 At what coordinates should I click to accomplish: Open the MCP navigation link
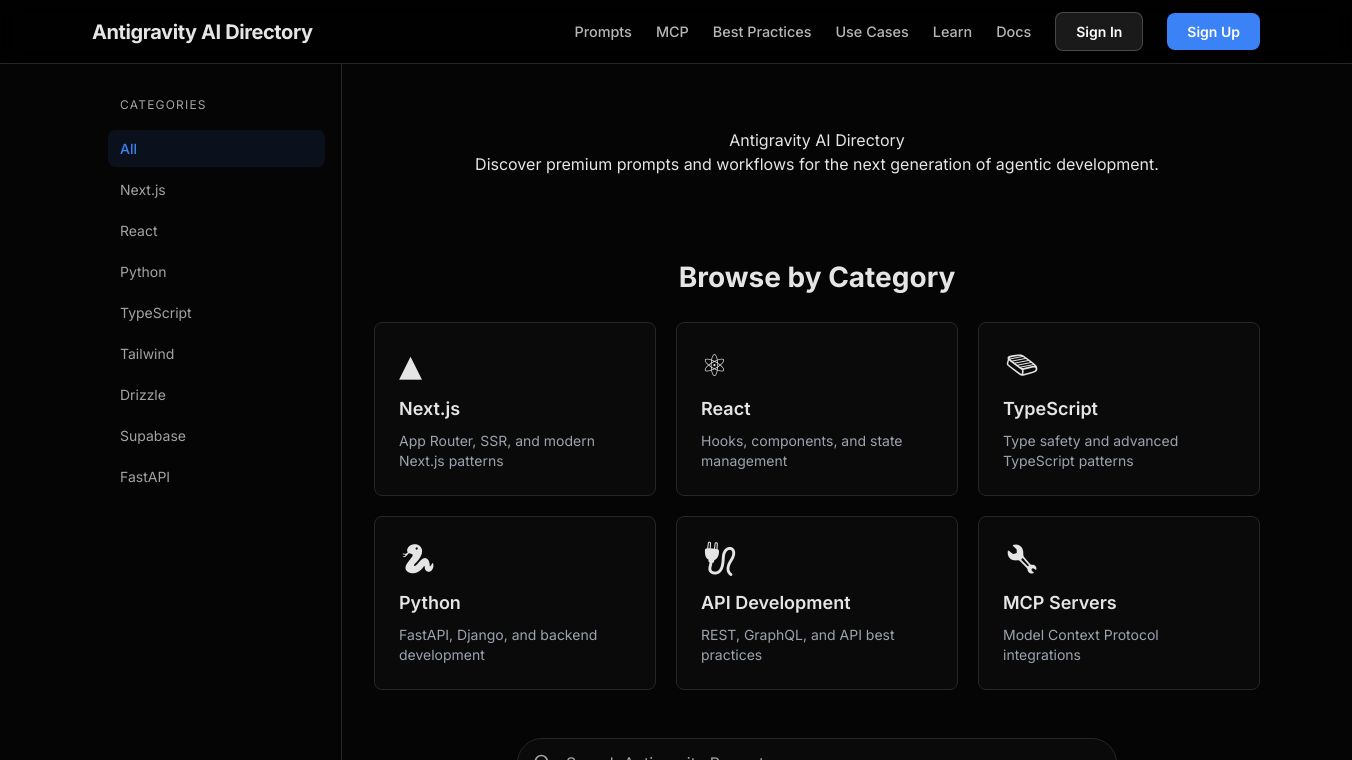pyautogui.click(x=672, y=32)
